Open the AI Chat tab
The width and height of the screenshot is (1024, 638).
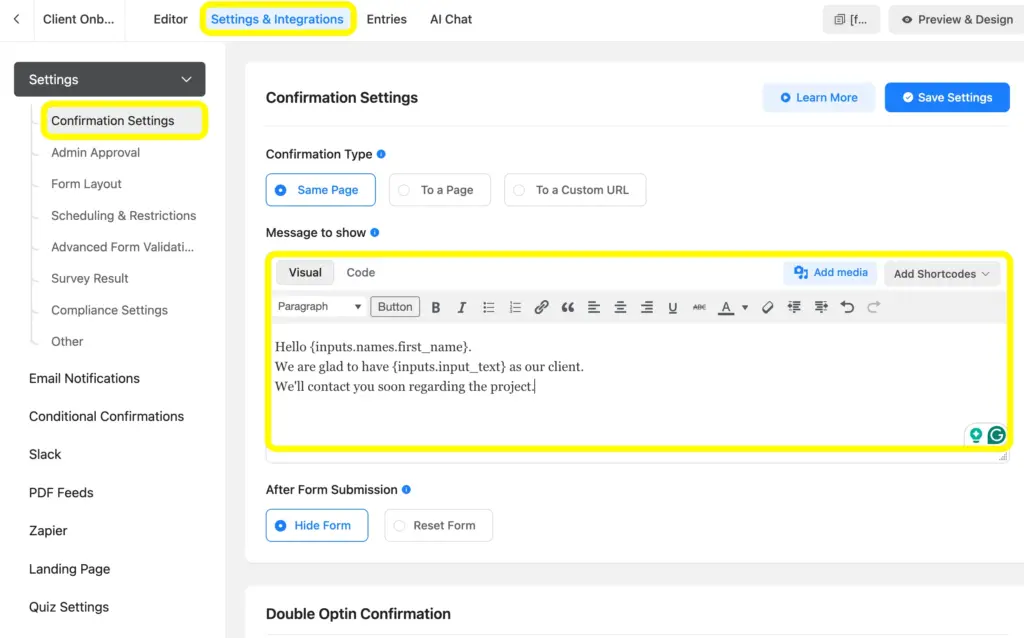click(451, 19)
